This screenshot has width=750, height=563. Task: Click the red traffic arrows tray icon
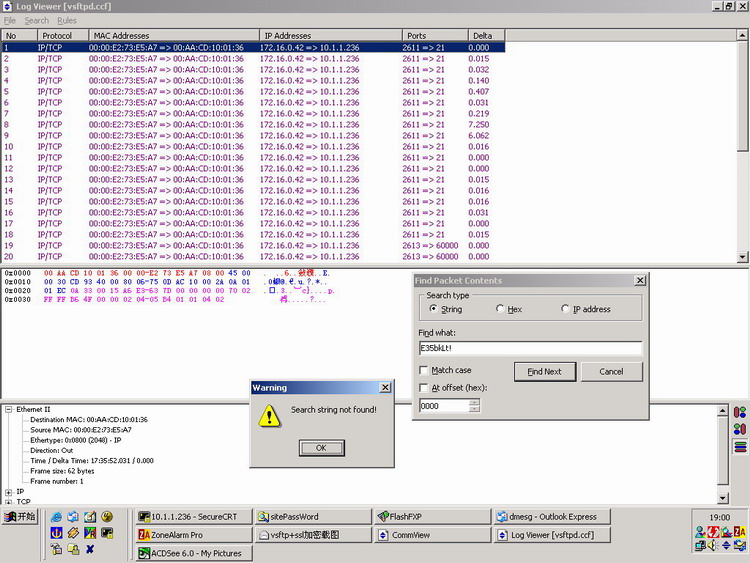pos(713,532)
